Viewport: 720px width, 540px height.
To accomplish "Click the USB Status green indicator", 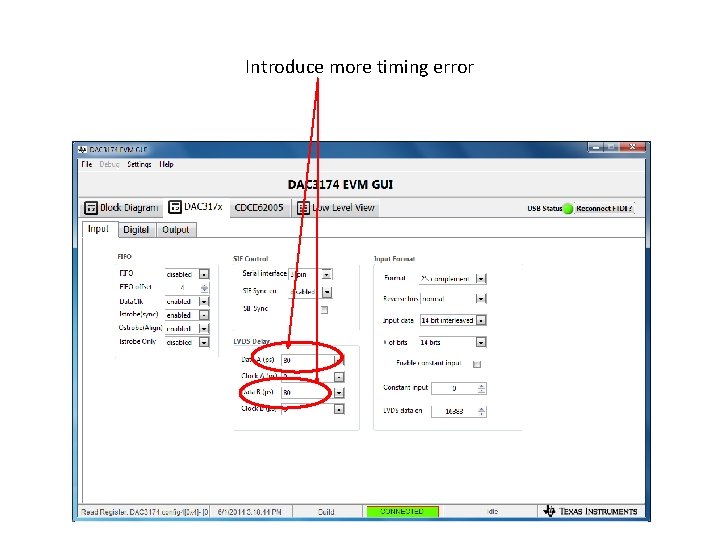I will point(568,208).
